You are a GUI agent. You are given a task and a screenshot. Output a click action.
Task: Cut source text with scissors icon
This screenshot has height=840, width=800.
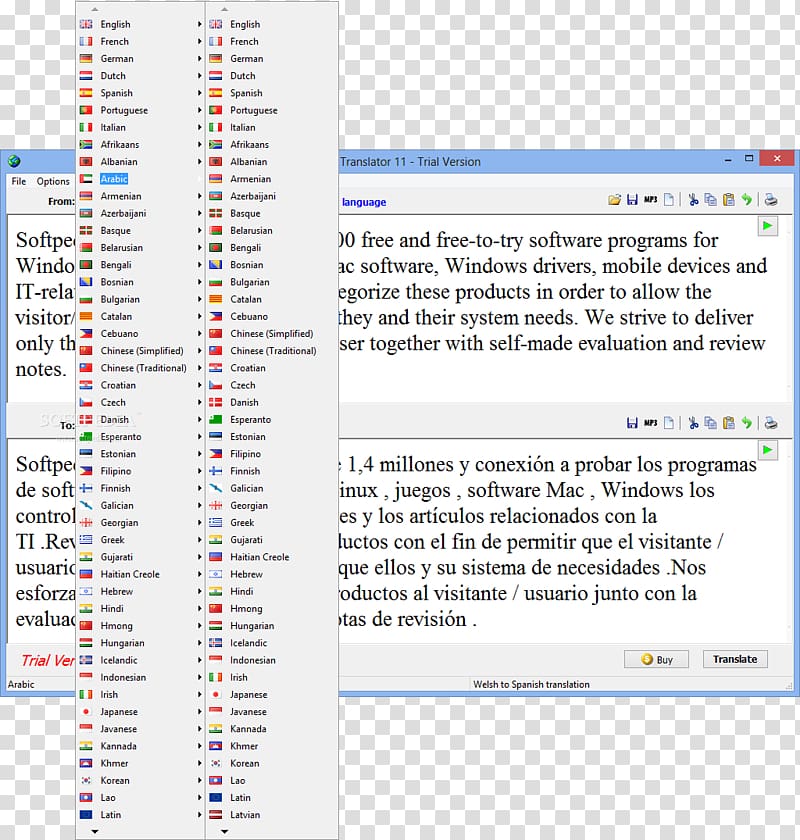(693, 200)
